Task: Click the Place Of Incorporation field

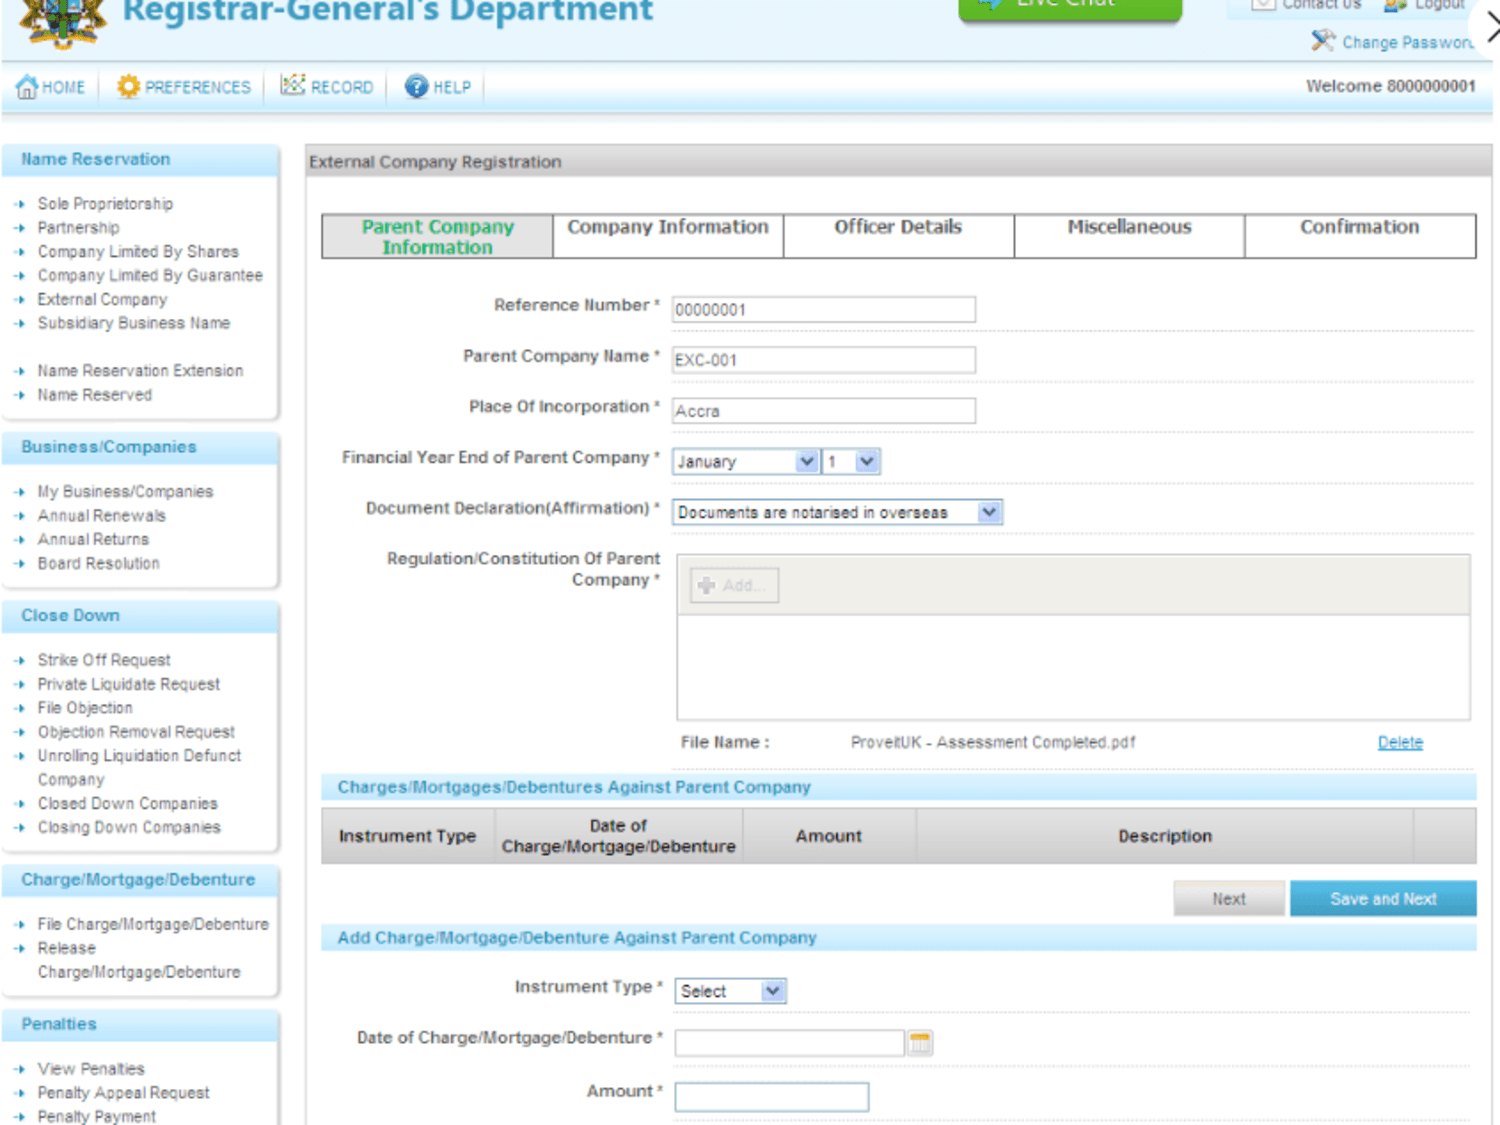Action: pos(824,410)
